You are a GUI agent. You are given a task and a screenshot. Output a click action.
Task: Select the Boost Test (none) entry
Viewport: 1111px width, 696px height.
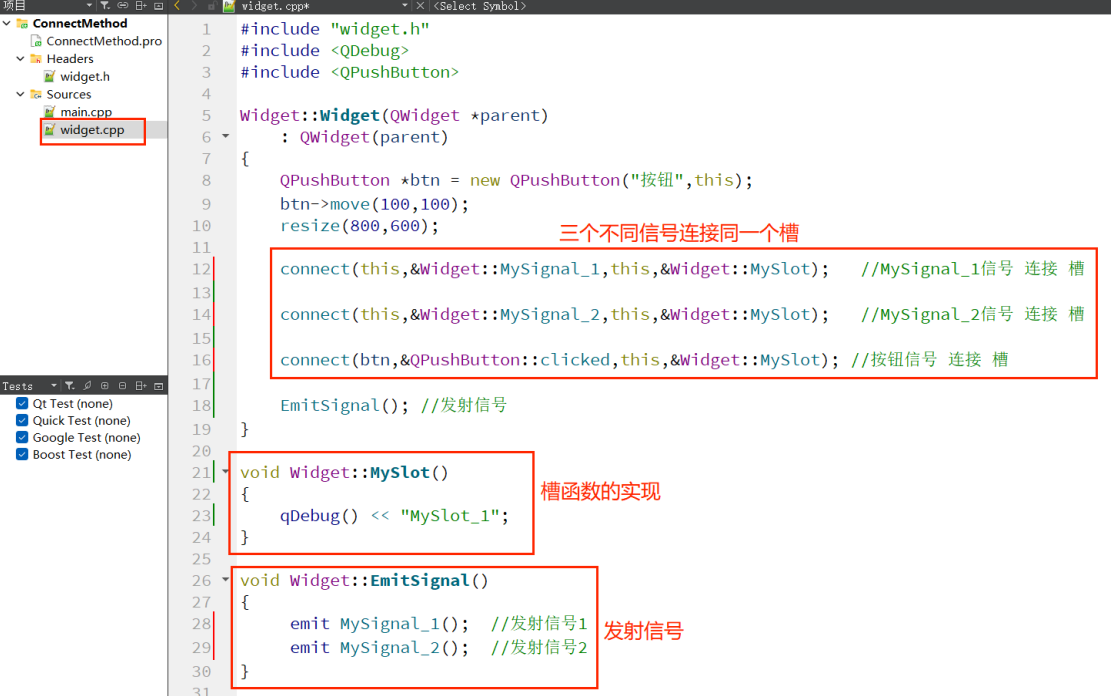(x=81, y=454)
